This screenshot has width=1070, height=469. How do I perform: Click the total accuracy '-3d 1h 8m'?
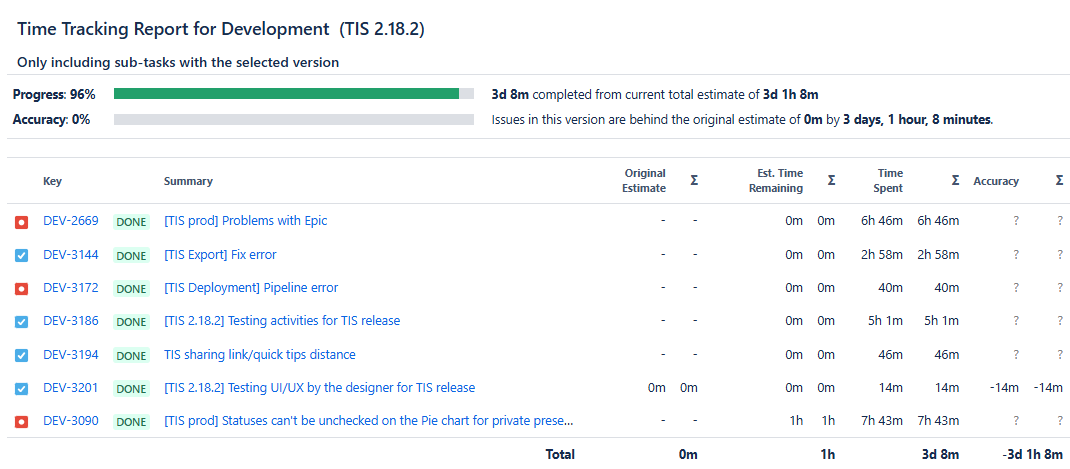(x=1032, y=454)
